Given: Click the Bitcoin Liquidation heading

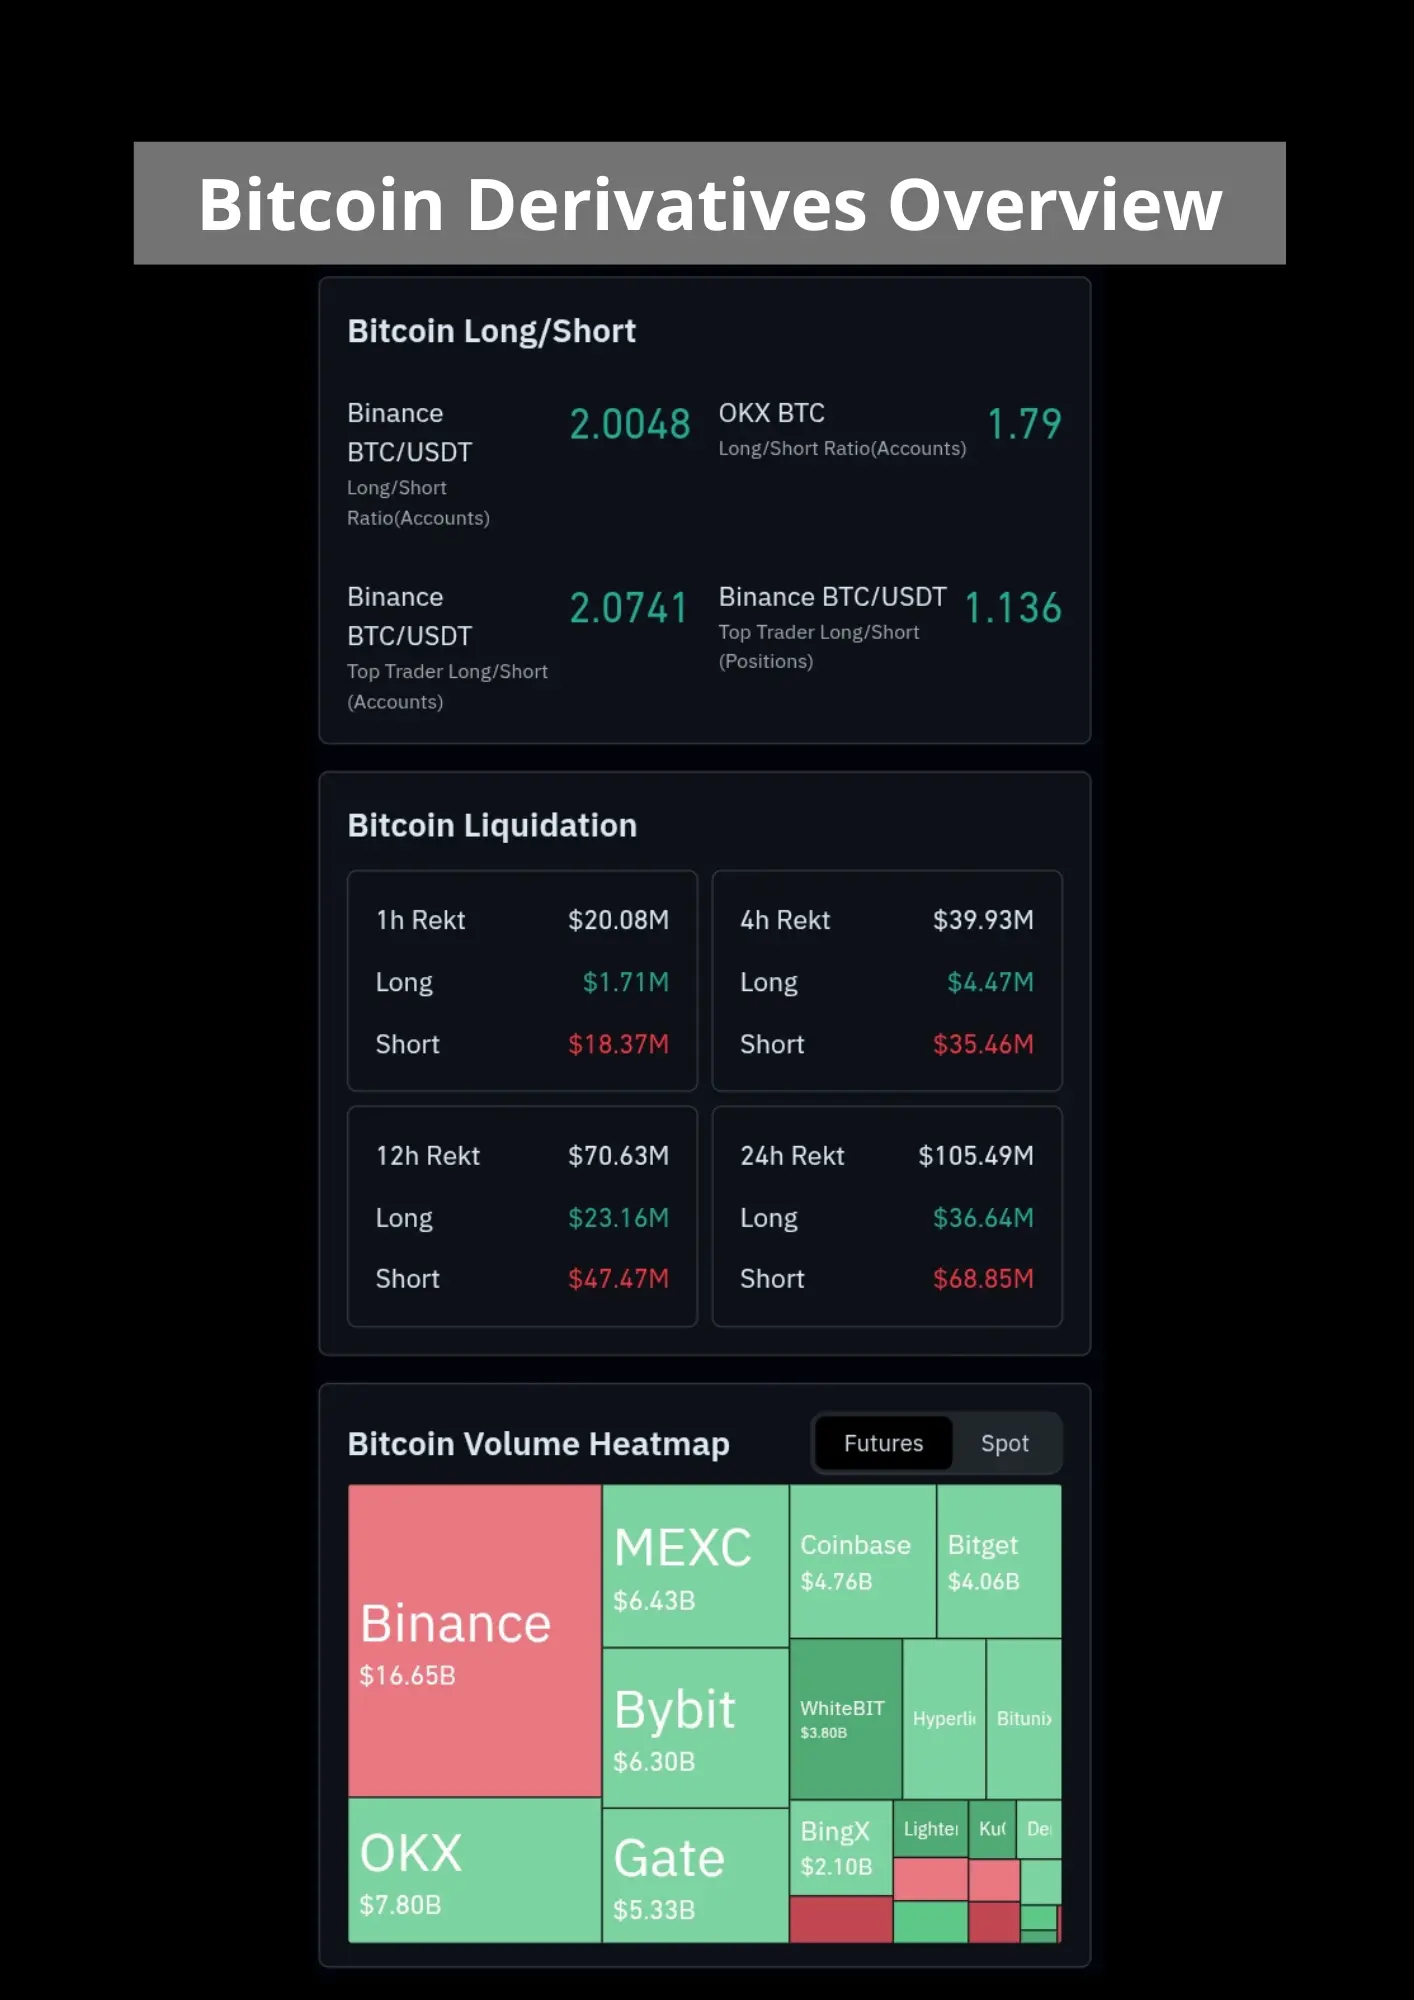Looking at the screenshot, I should click(x=492, y=825).
